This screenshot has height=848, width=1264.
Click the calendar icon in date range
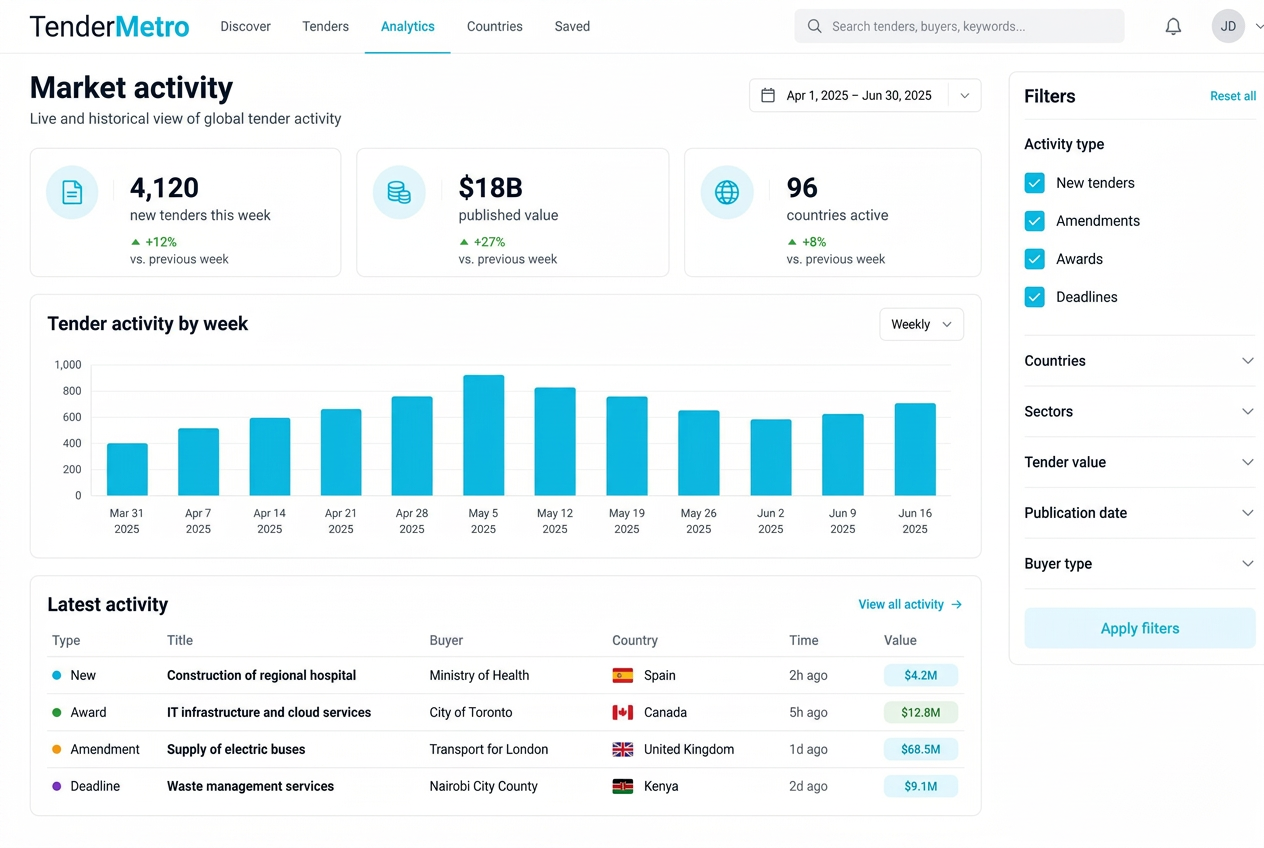coord(768,95)
